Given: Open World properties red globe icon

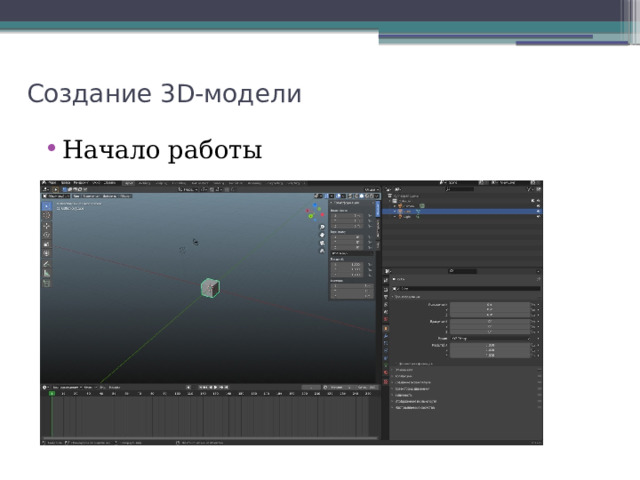Looking at the screenshot, I should (386, 319).
